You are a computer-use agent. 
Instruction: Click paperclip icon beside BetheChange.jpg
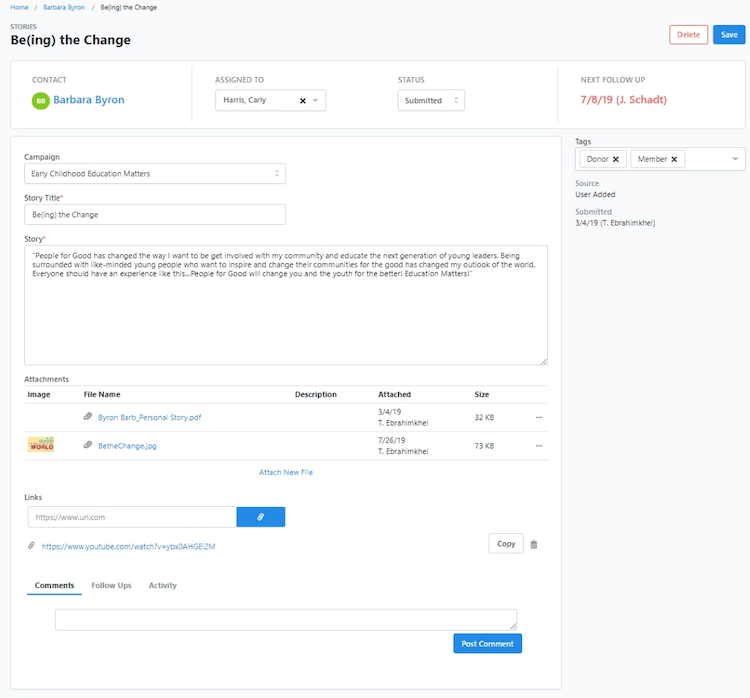coord(88,445)
